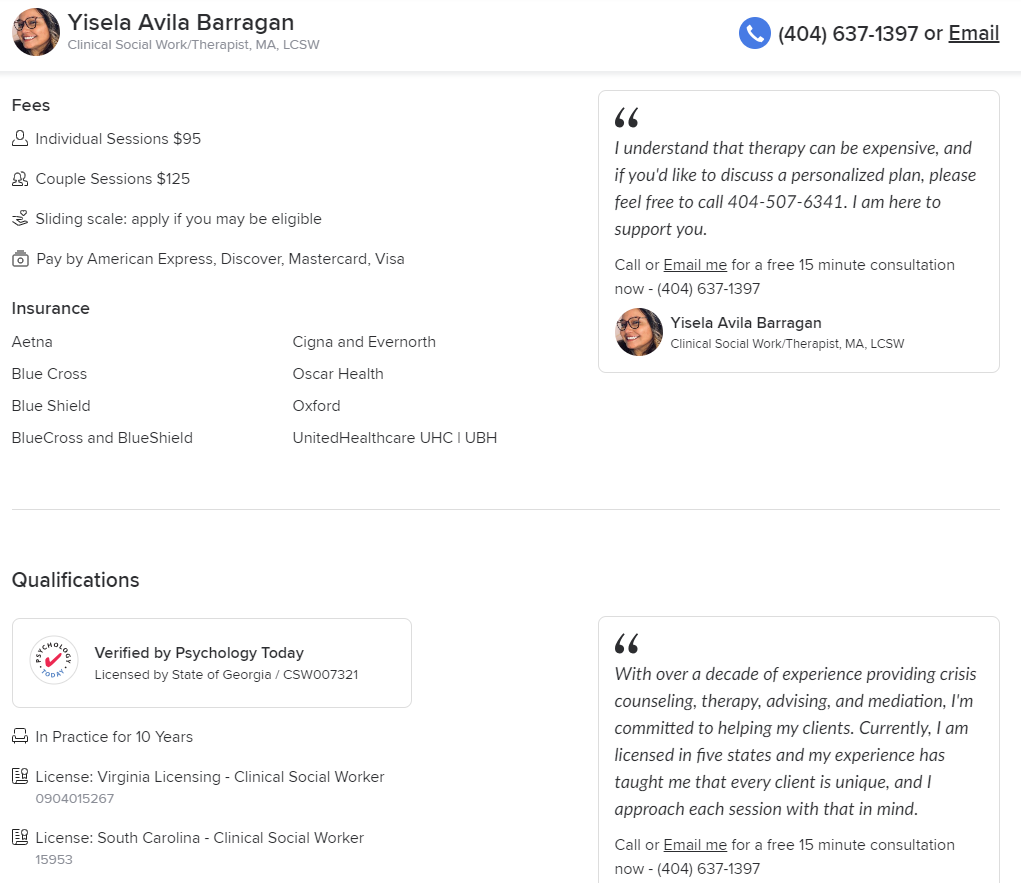Image resolution: width=1021 pixels, height=883 pixels.
Task: Click the header profile photo of Yisela
Action: [36, 32]
